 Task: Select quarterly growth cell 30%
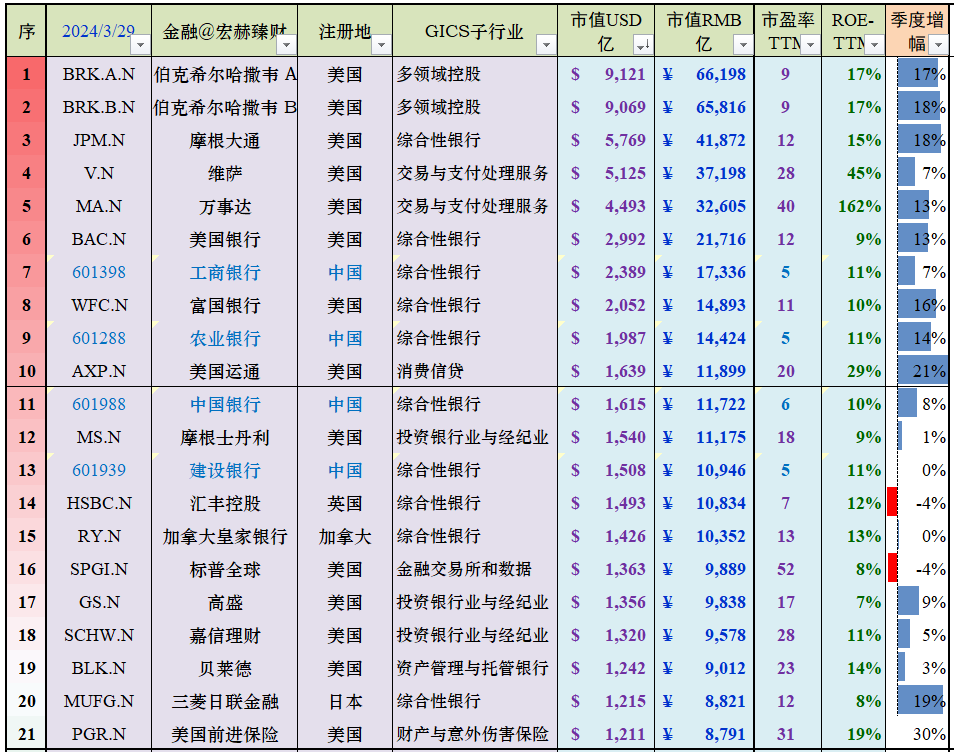pyautogui.click(x=919, y=734)
